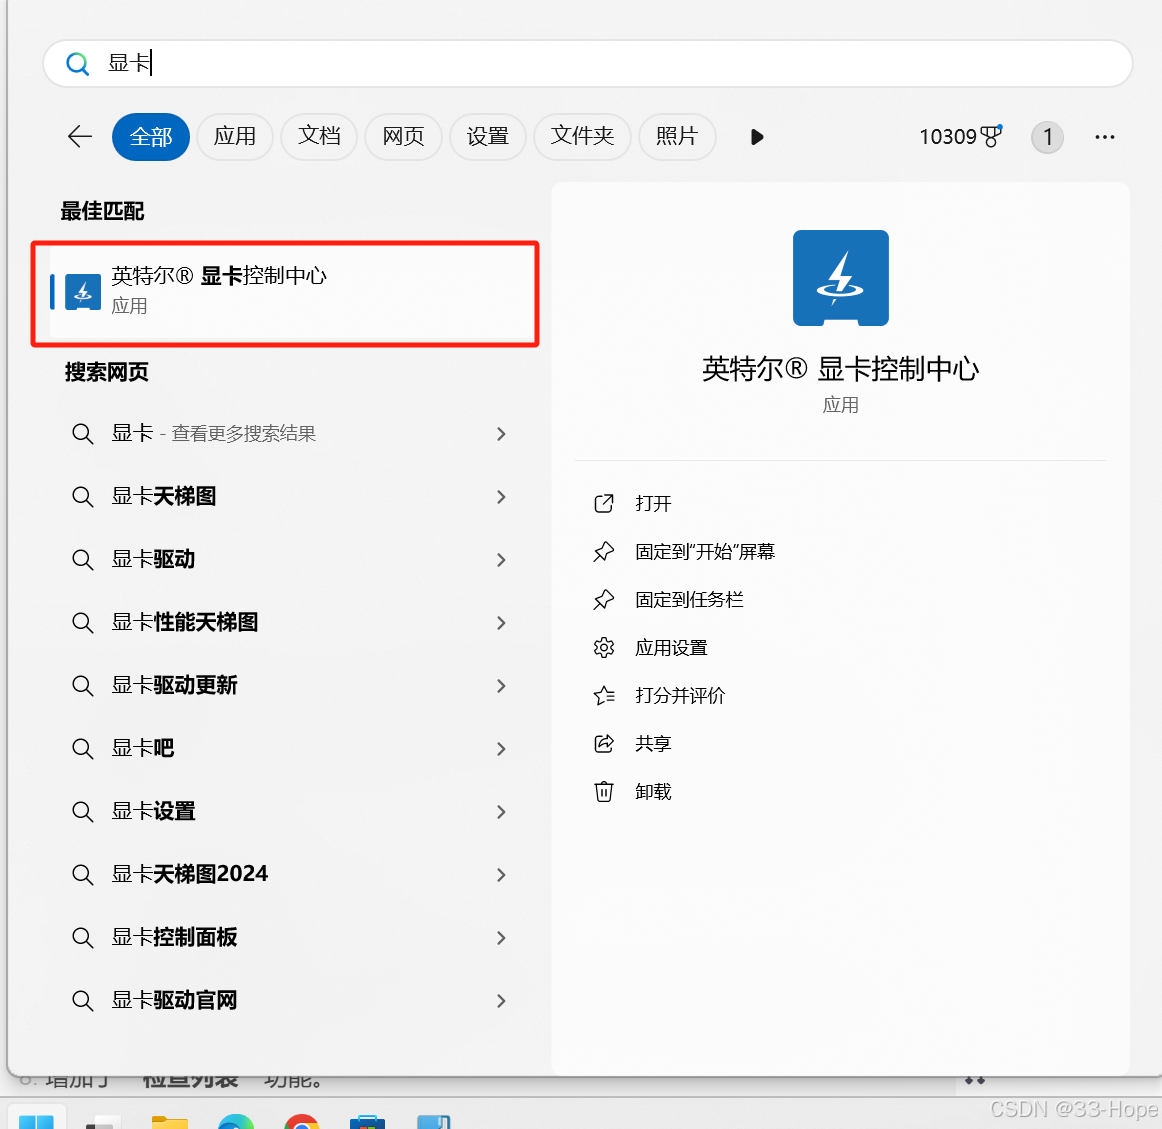Open Microsoft Edge from the taskbar
The width and height of the screenshot is (1162, 1129).
[x=236, y=1120]
